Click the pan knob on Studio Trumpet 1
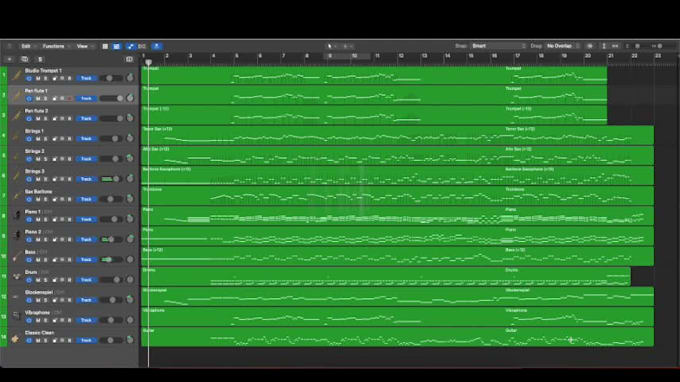 click(x=130, y=78)
